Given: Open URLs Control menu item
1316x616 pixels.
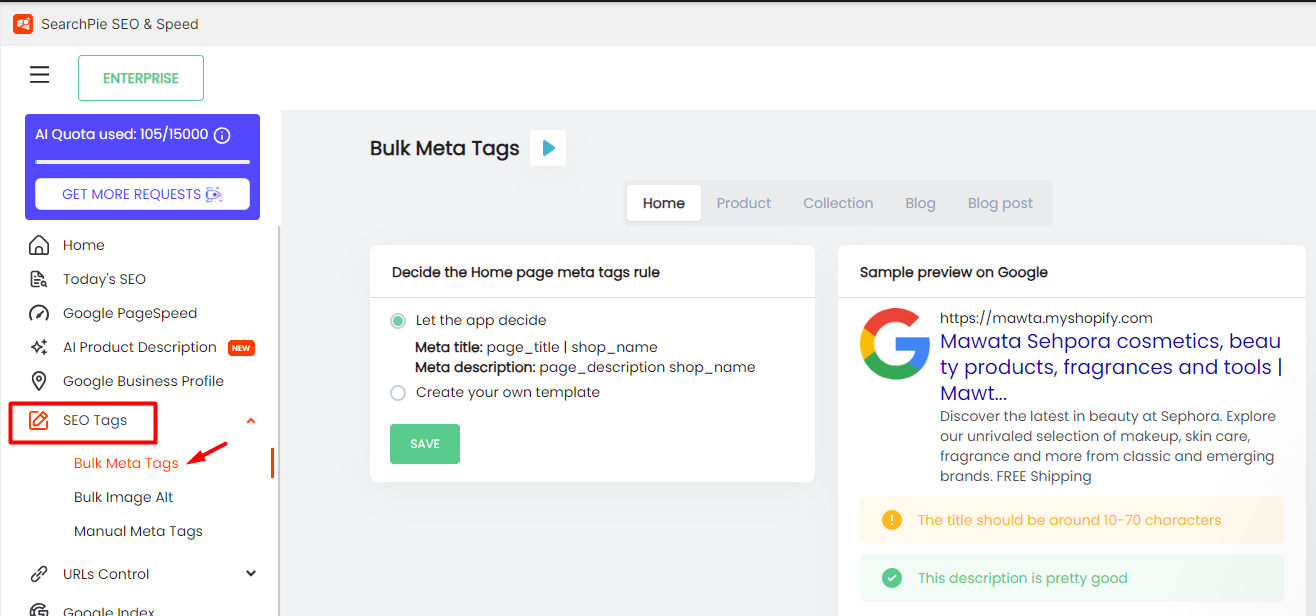Looking at the screenshot, I should click(106, 574).
